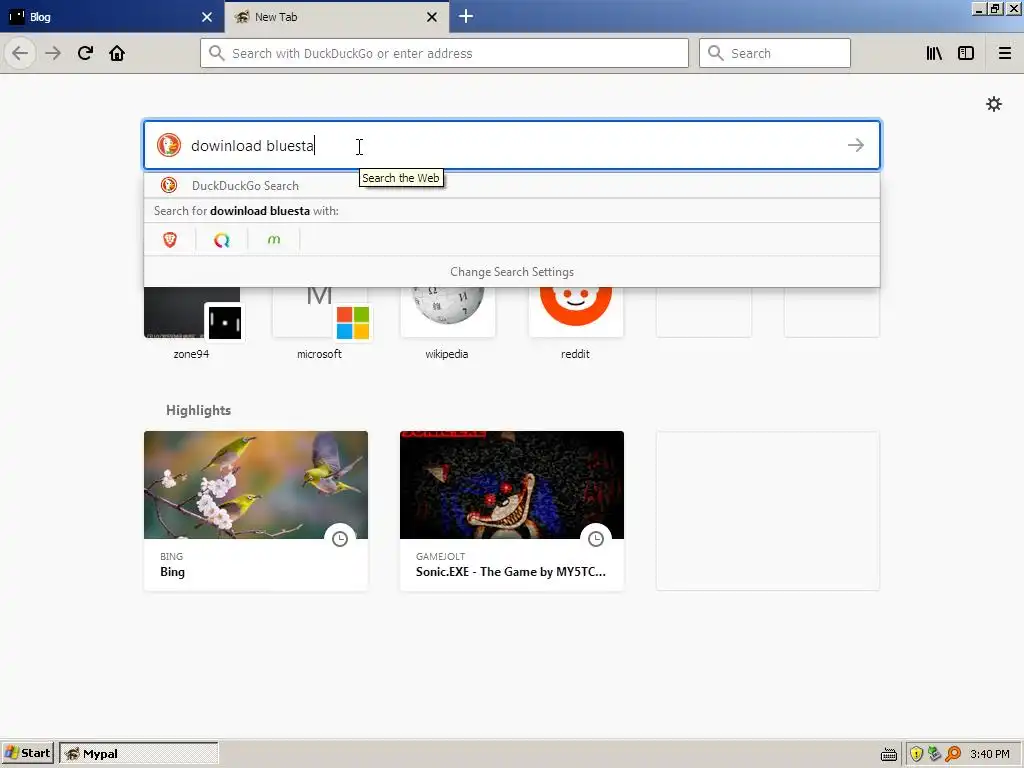
Task: Click the DuckDuckGo logo in search box
Action: 168,145
